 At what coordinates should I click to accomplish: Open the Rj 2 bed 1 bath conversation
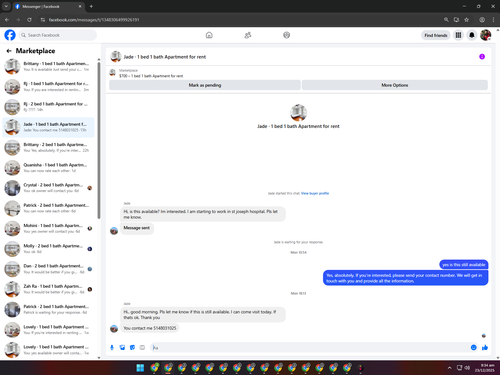click(48, 107)
